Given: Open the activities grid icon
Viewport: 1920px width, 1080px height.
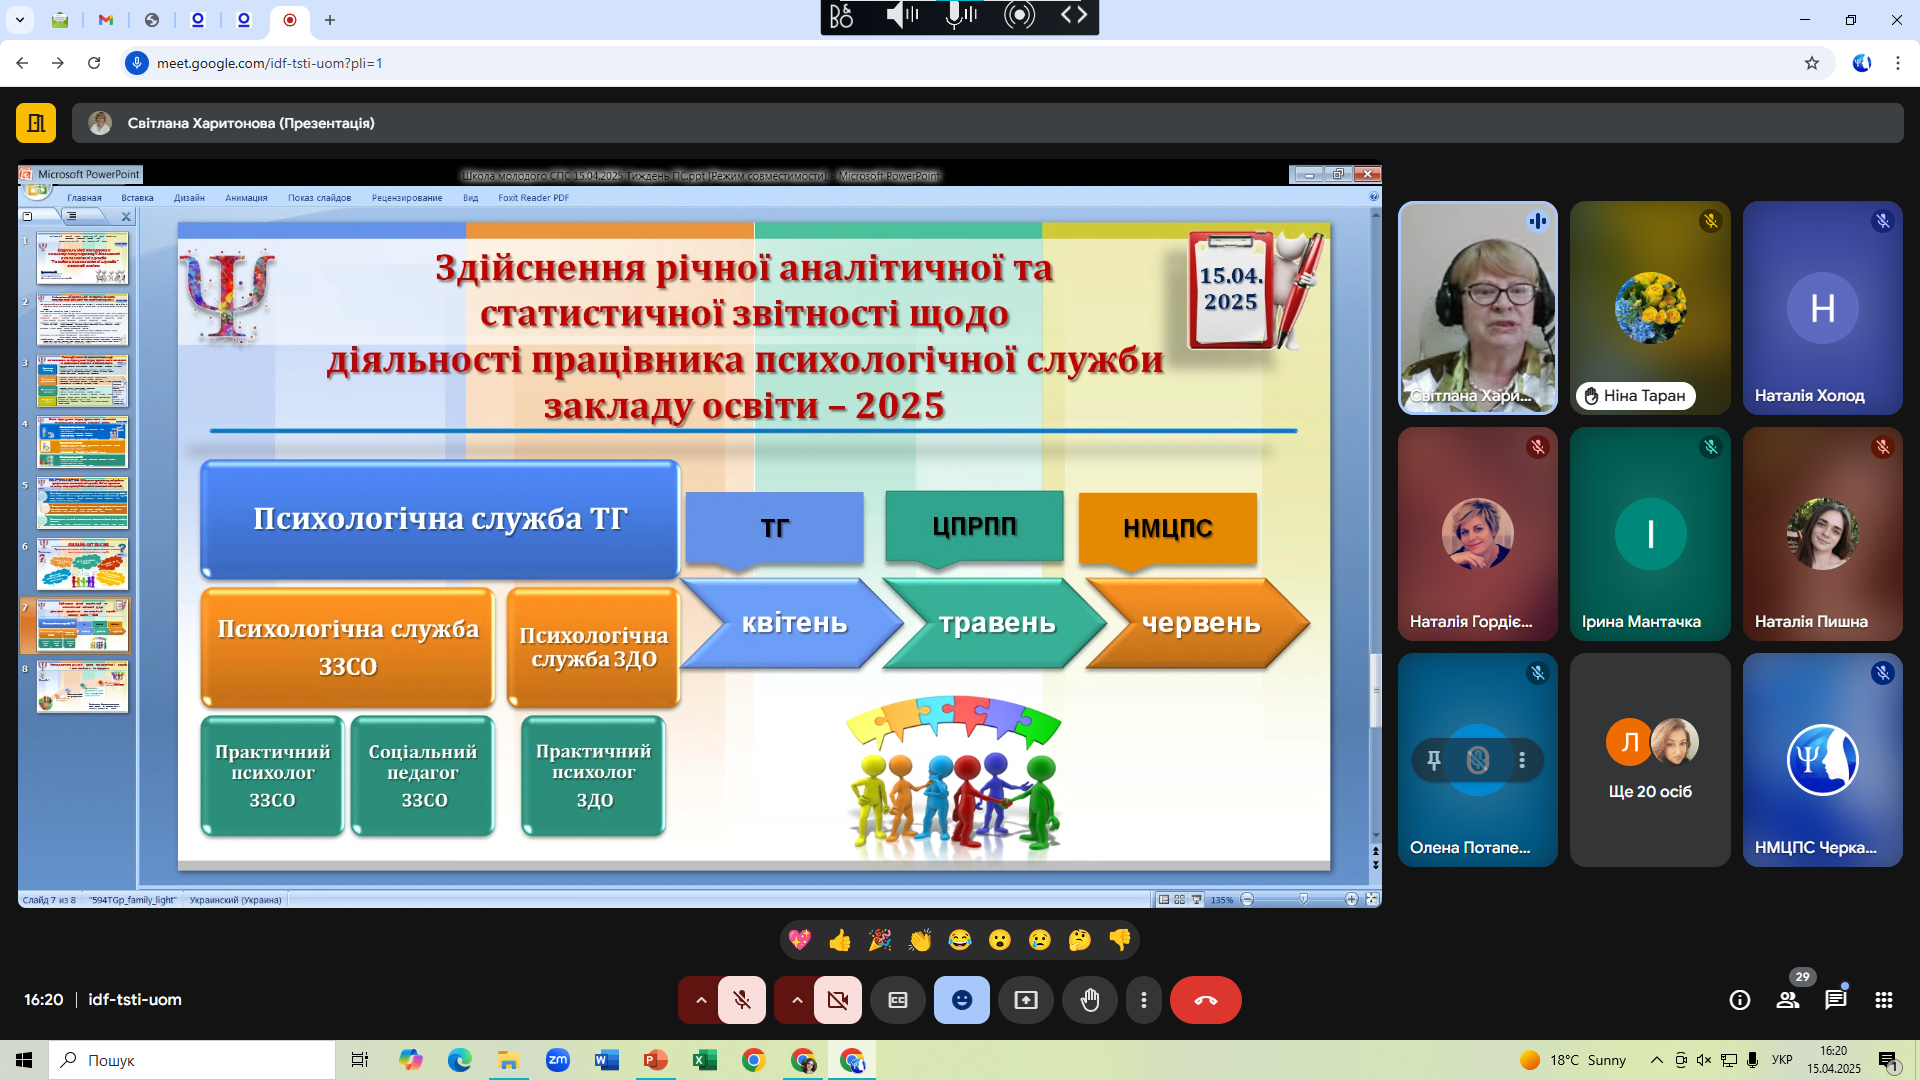Looking at the screenshot, I should point(1884,1000).
